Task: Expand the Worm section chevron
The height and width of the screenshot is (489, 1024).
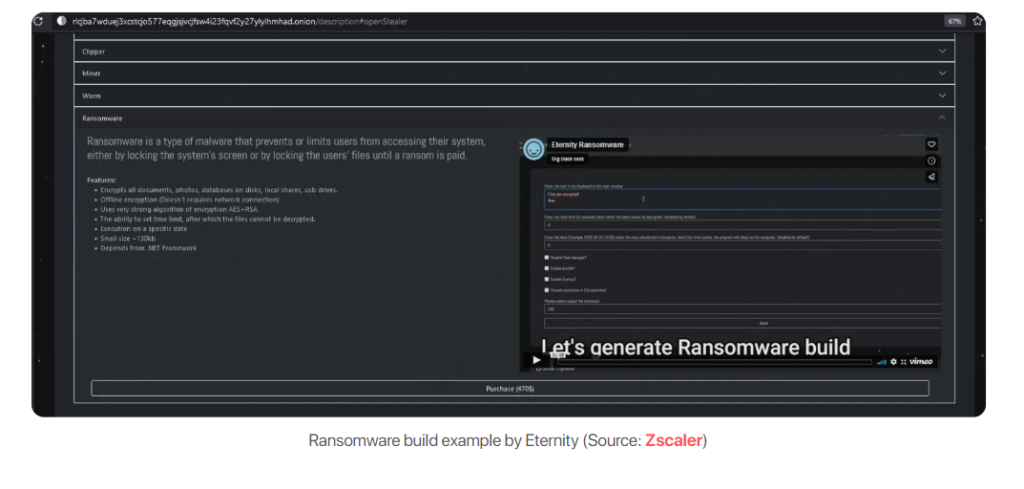Action: coord(942,95)
